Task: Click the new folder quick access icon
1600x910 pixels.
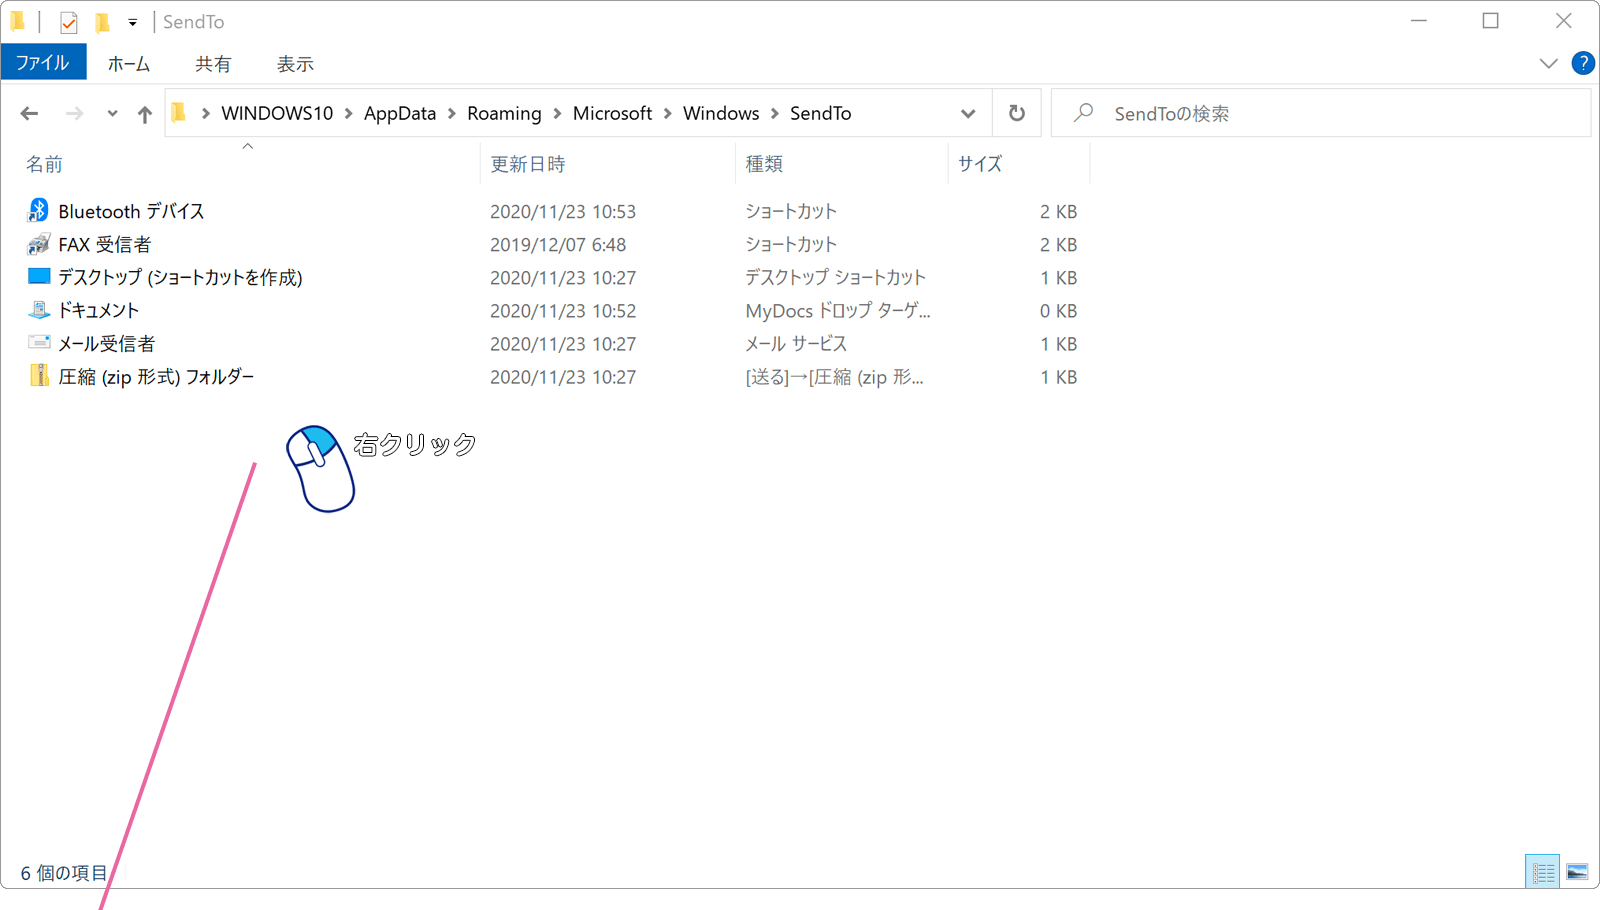Action: point(101,22)
